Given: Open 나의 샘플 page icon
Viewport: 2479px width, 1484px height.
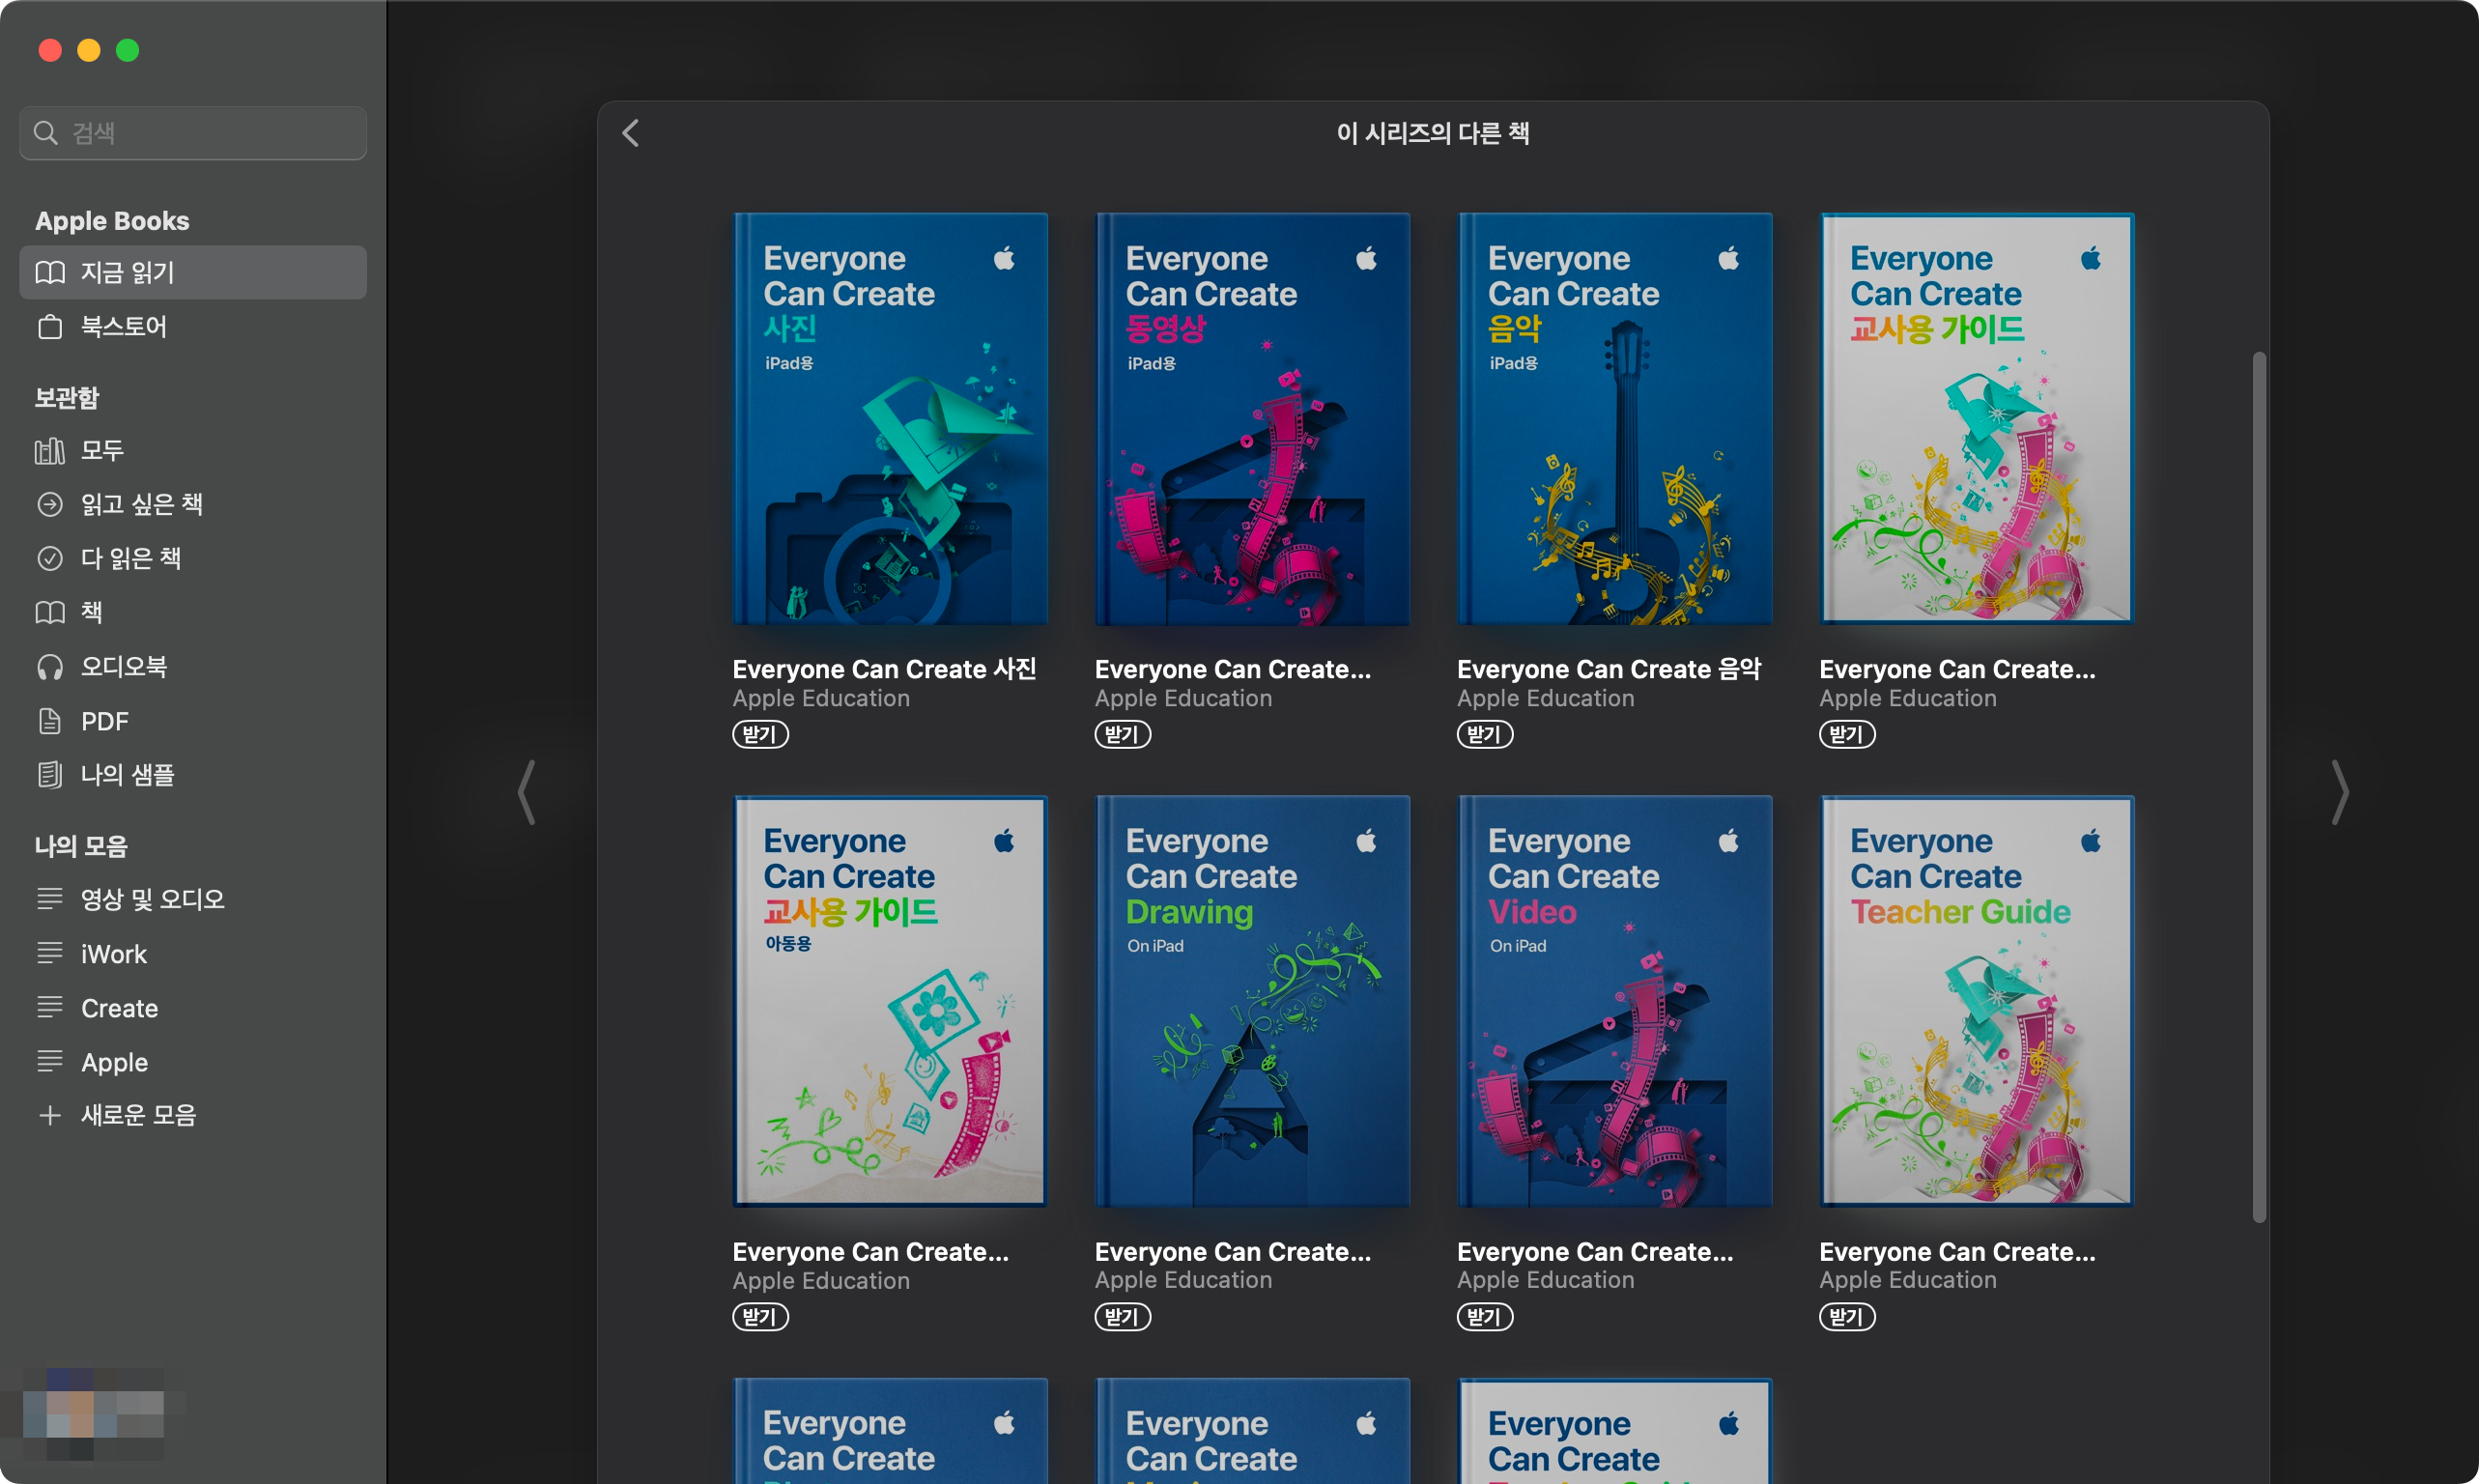Looking at the screenshot, I should point(50,775).
